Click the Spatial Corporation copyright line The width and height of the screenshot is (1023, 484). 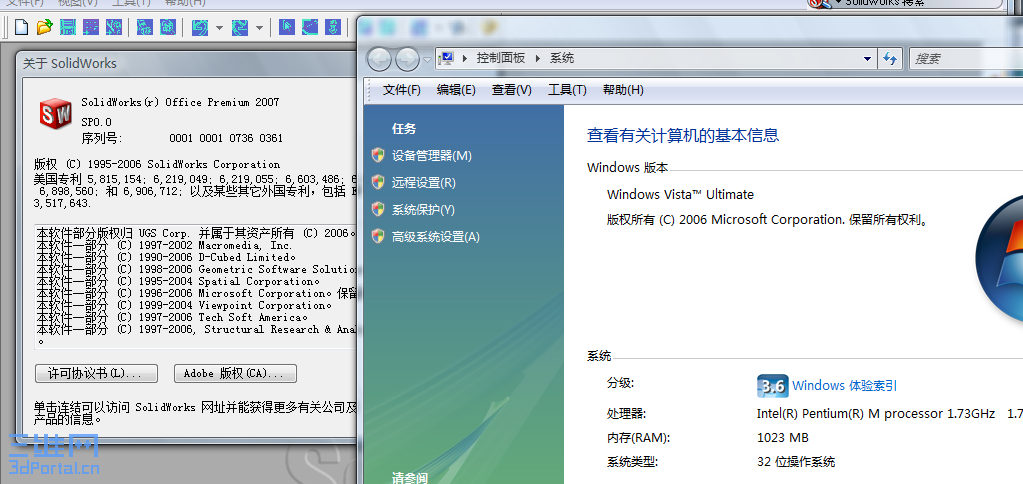coord(178,281)
